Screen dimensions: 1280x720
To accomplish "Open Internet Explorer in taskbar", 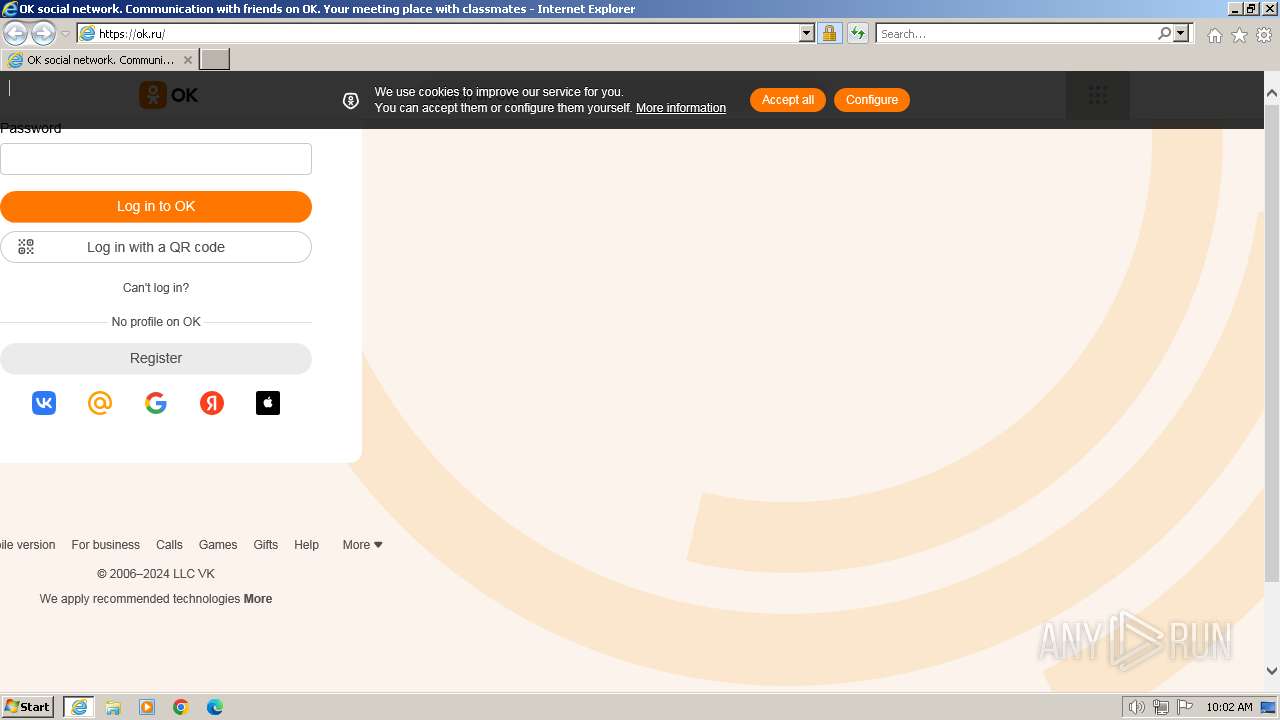I will (79, 707).
